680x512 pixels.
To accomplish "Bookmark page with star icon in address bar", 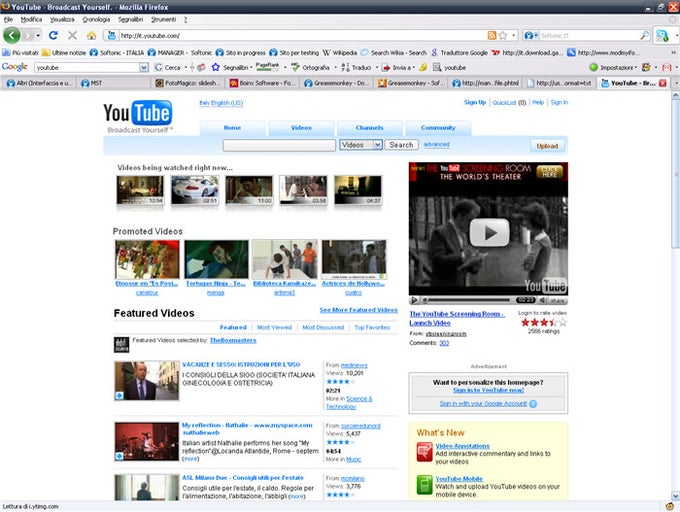I will click(x=503, y=36).
